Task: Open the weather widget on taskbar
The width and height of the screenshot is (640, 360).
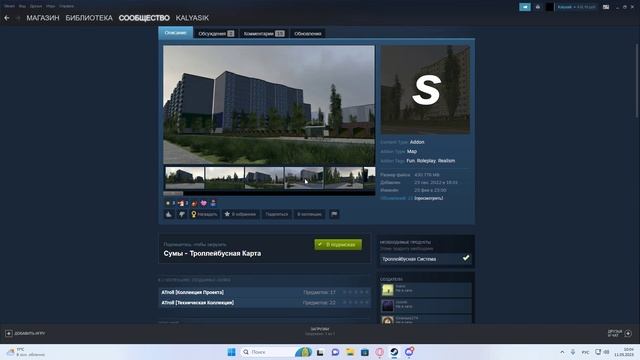Action: (x=26, y=352)
